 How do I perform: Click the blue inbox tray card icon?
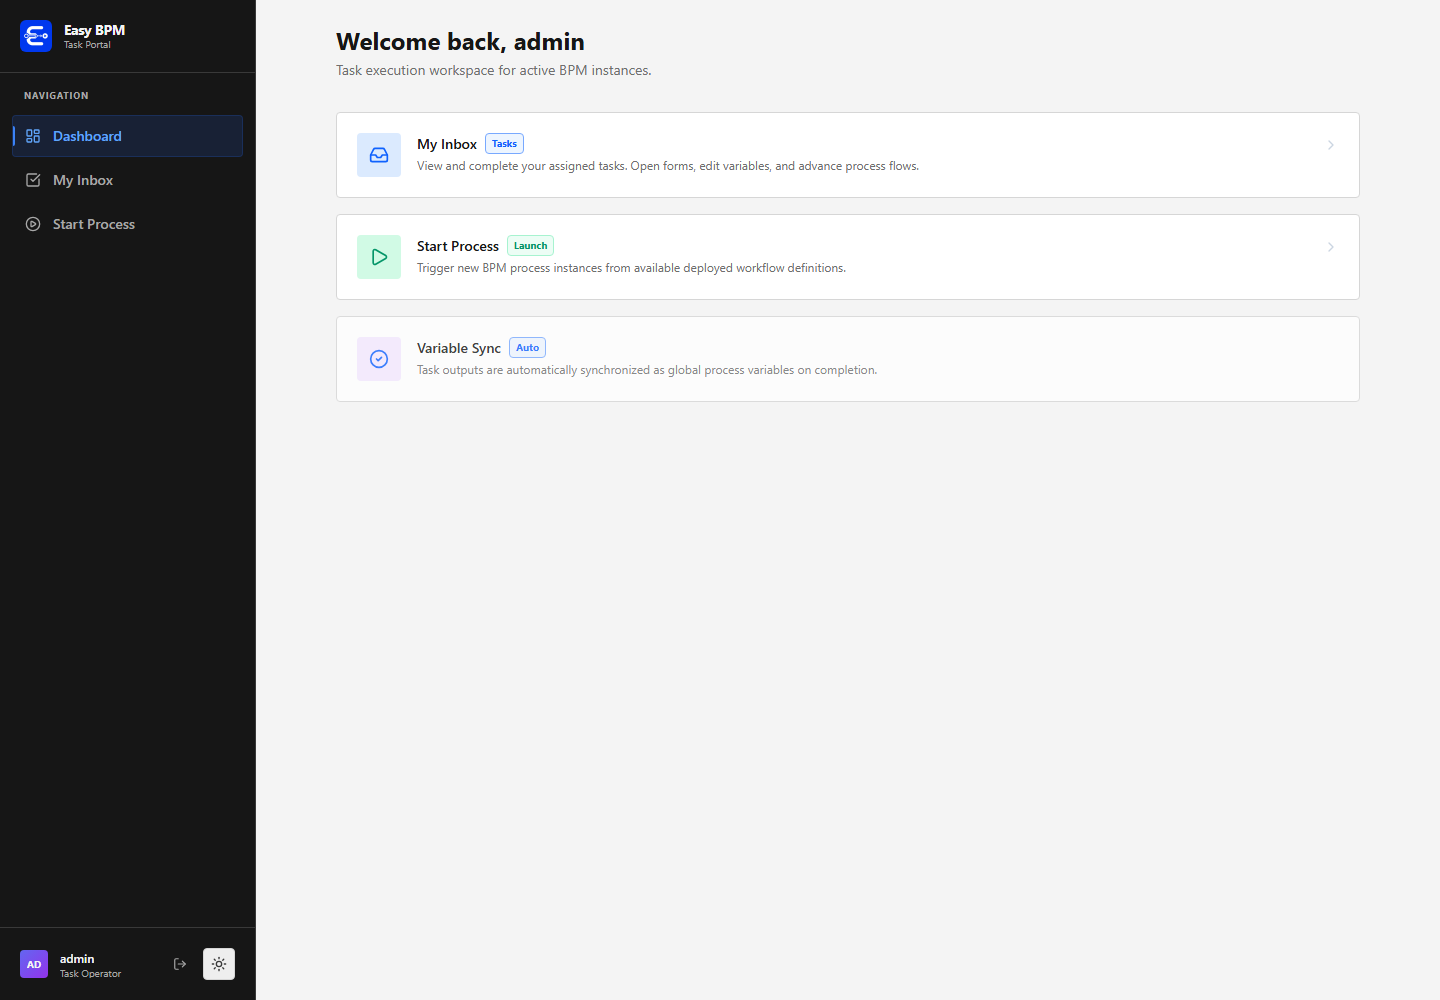coord(379,155)
